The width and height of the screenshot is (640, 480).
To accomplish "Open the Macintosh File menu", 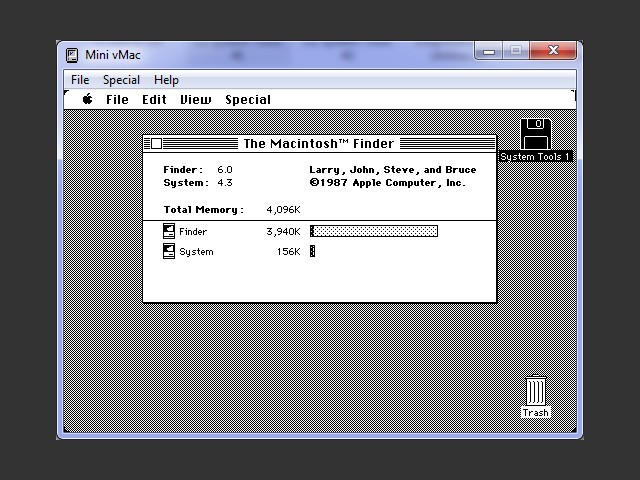I will pyautogui.click(x=117, y=100).
